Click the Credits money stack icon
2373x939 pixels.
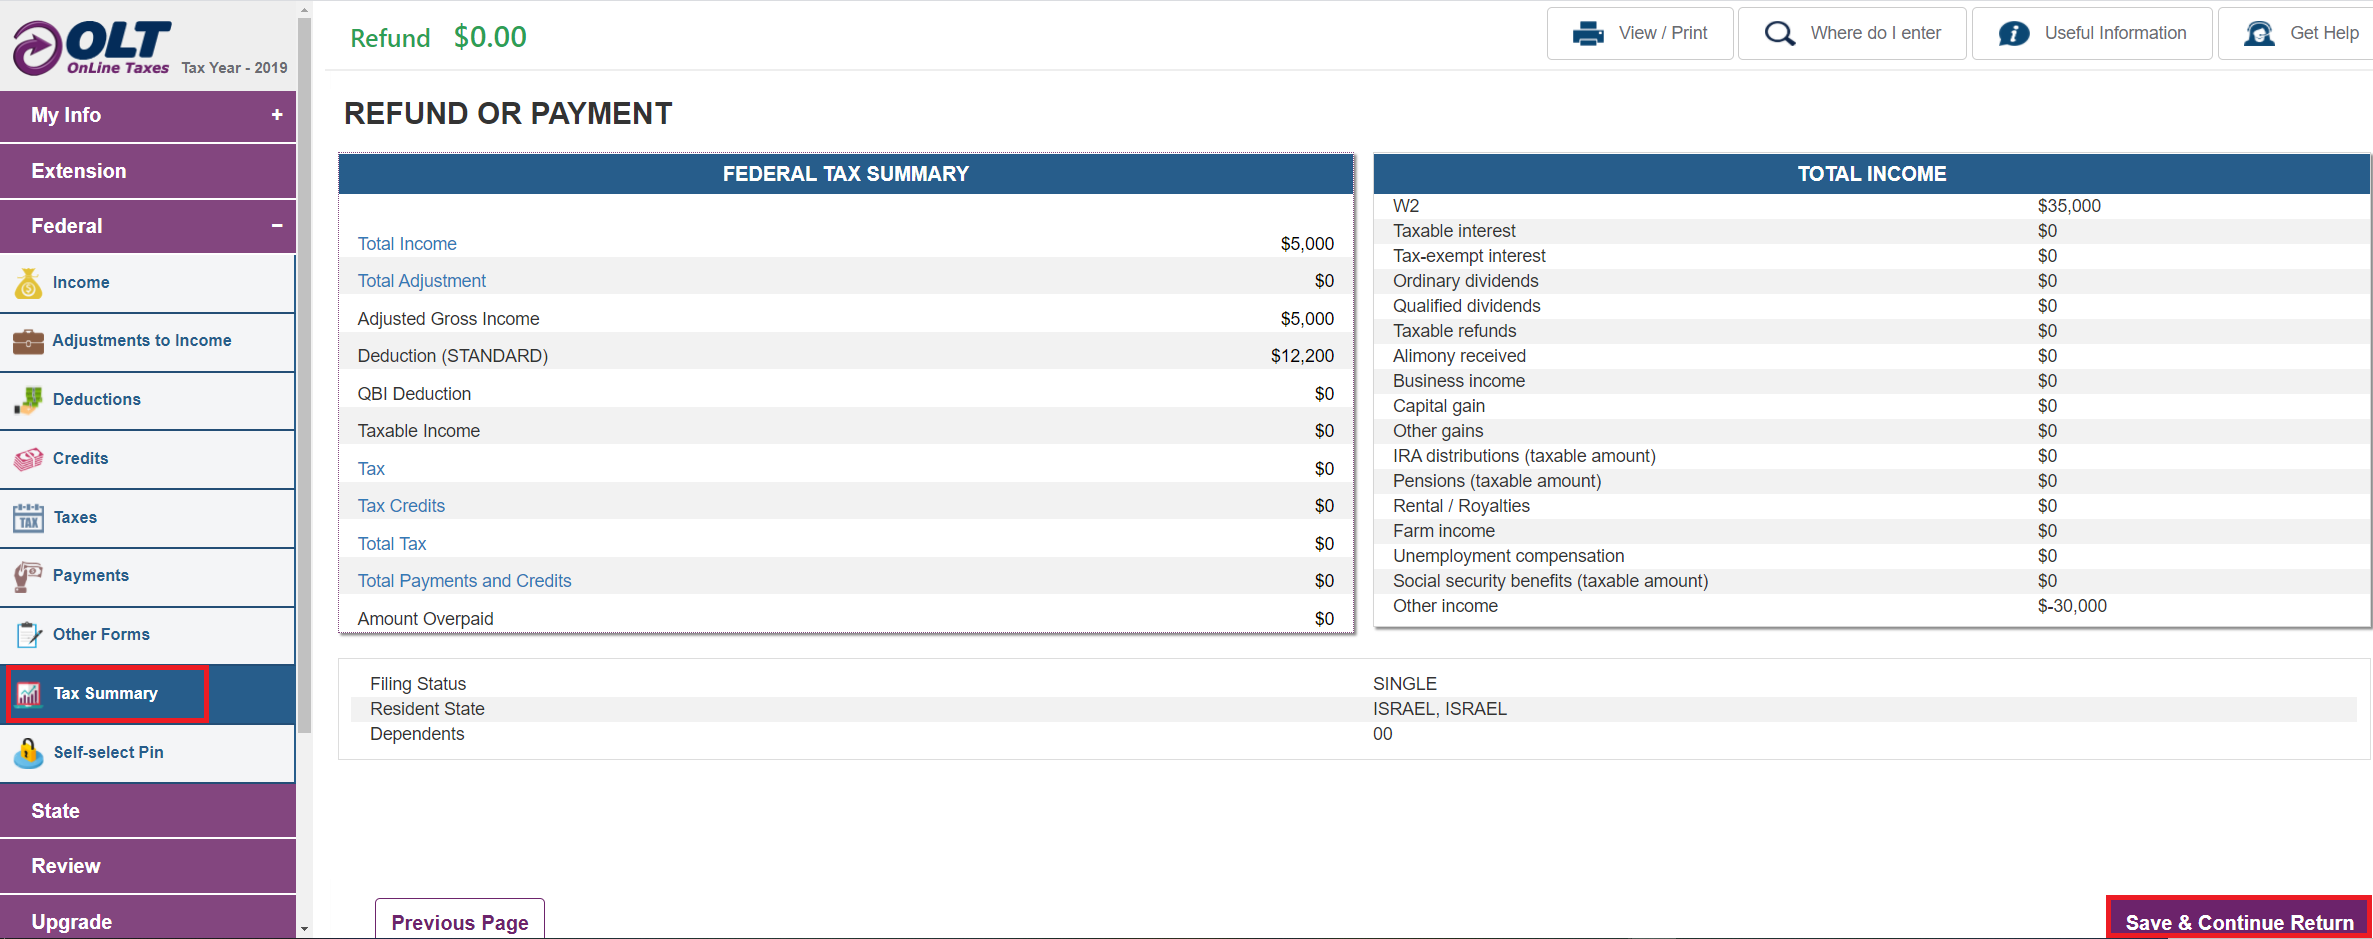pos(28,459)
